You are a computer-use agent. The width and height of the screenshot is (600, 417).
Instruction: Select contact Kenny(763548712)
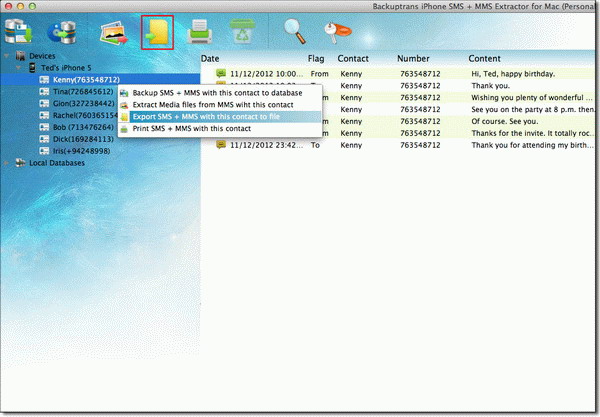(x=86, y=80)
